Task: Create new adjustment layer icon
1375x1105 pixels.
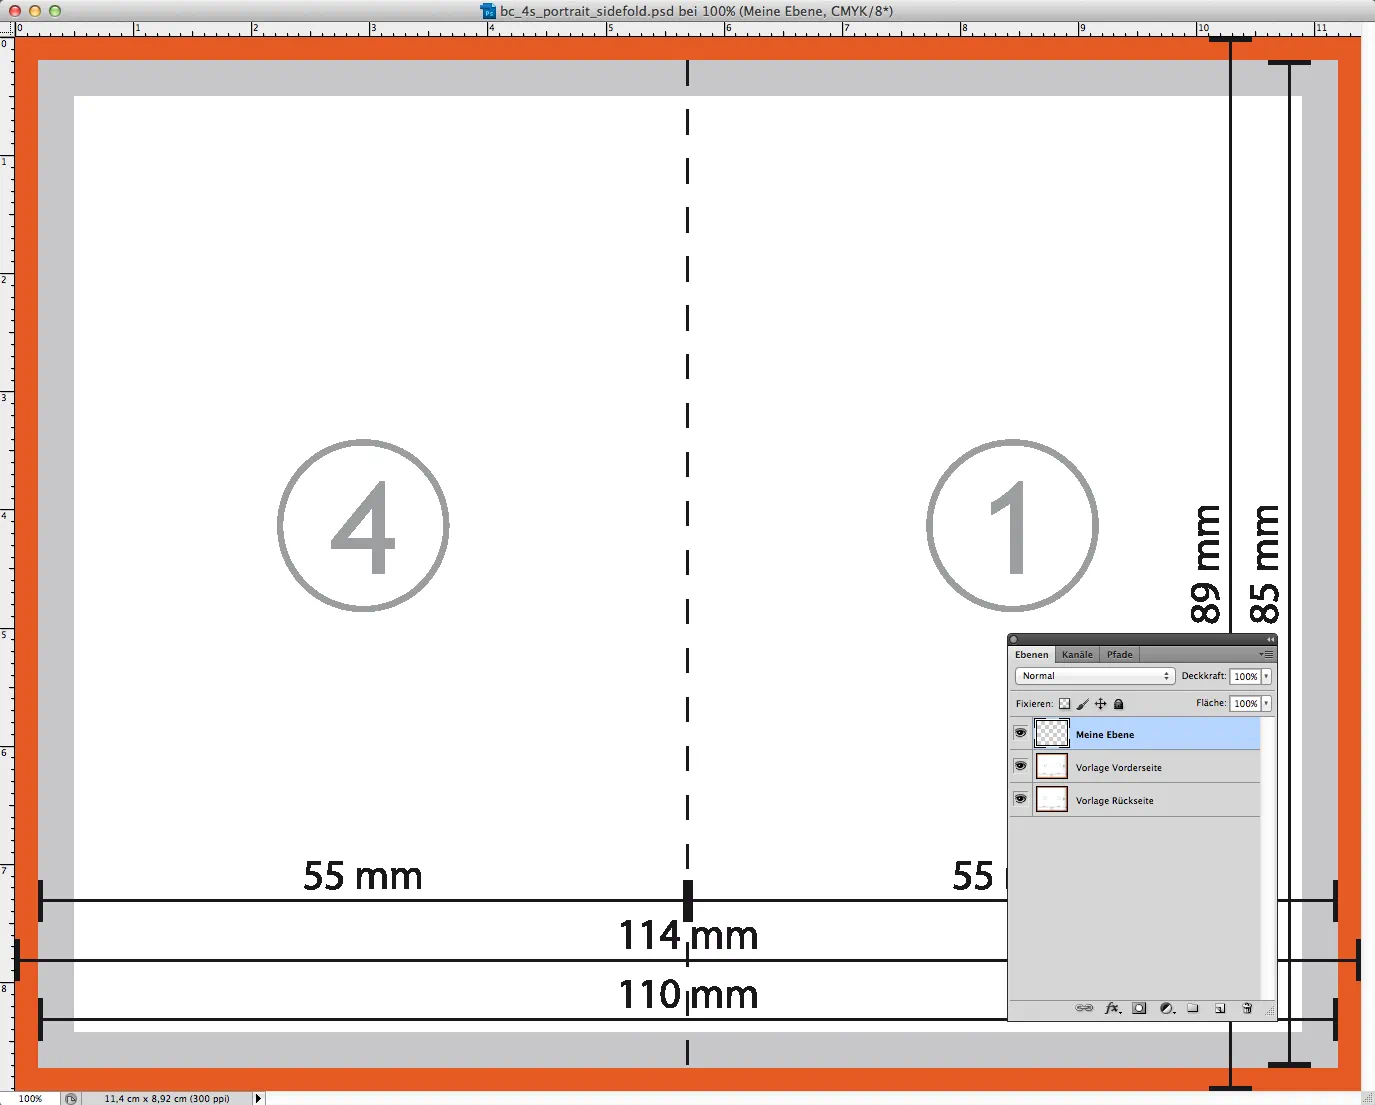Action: coord(1166,1008)
